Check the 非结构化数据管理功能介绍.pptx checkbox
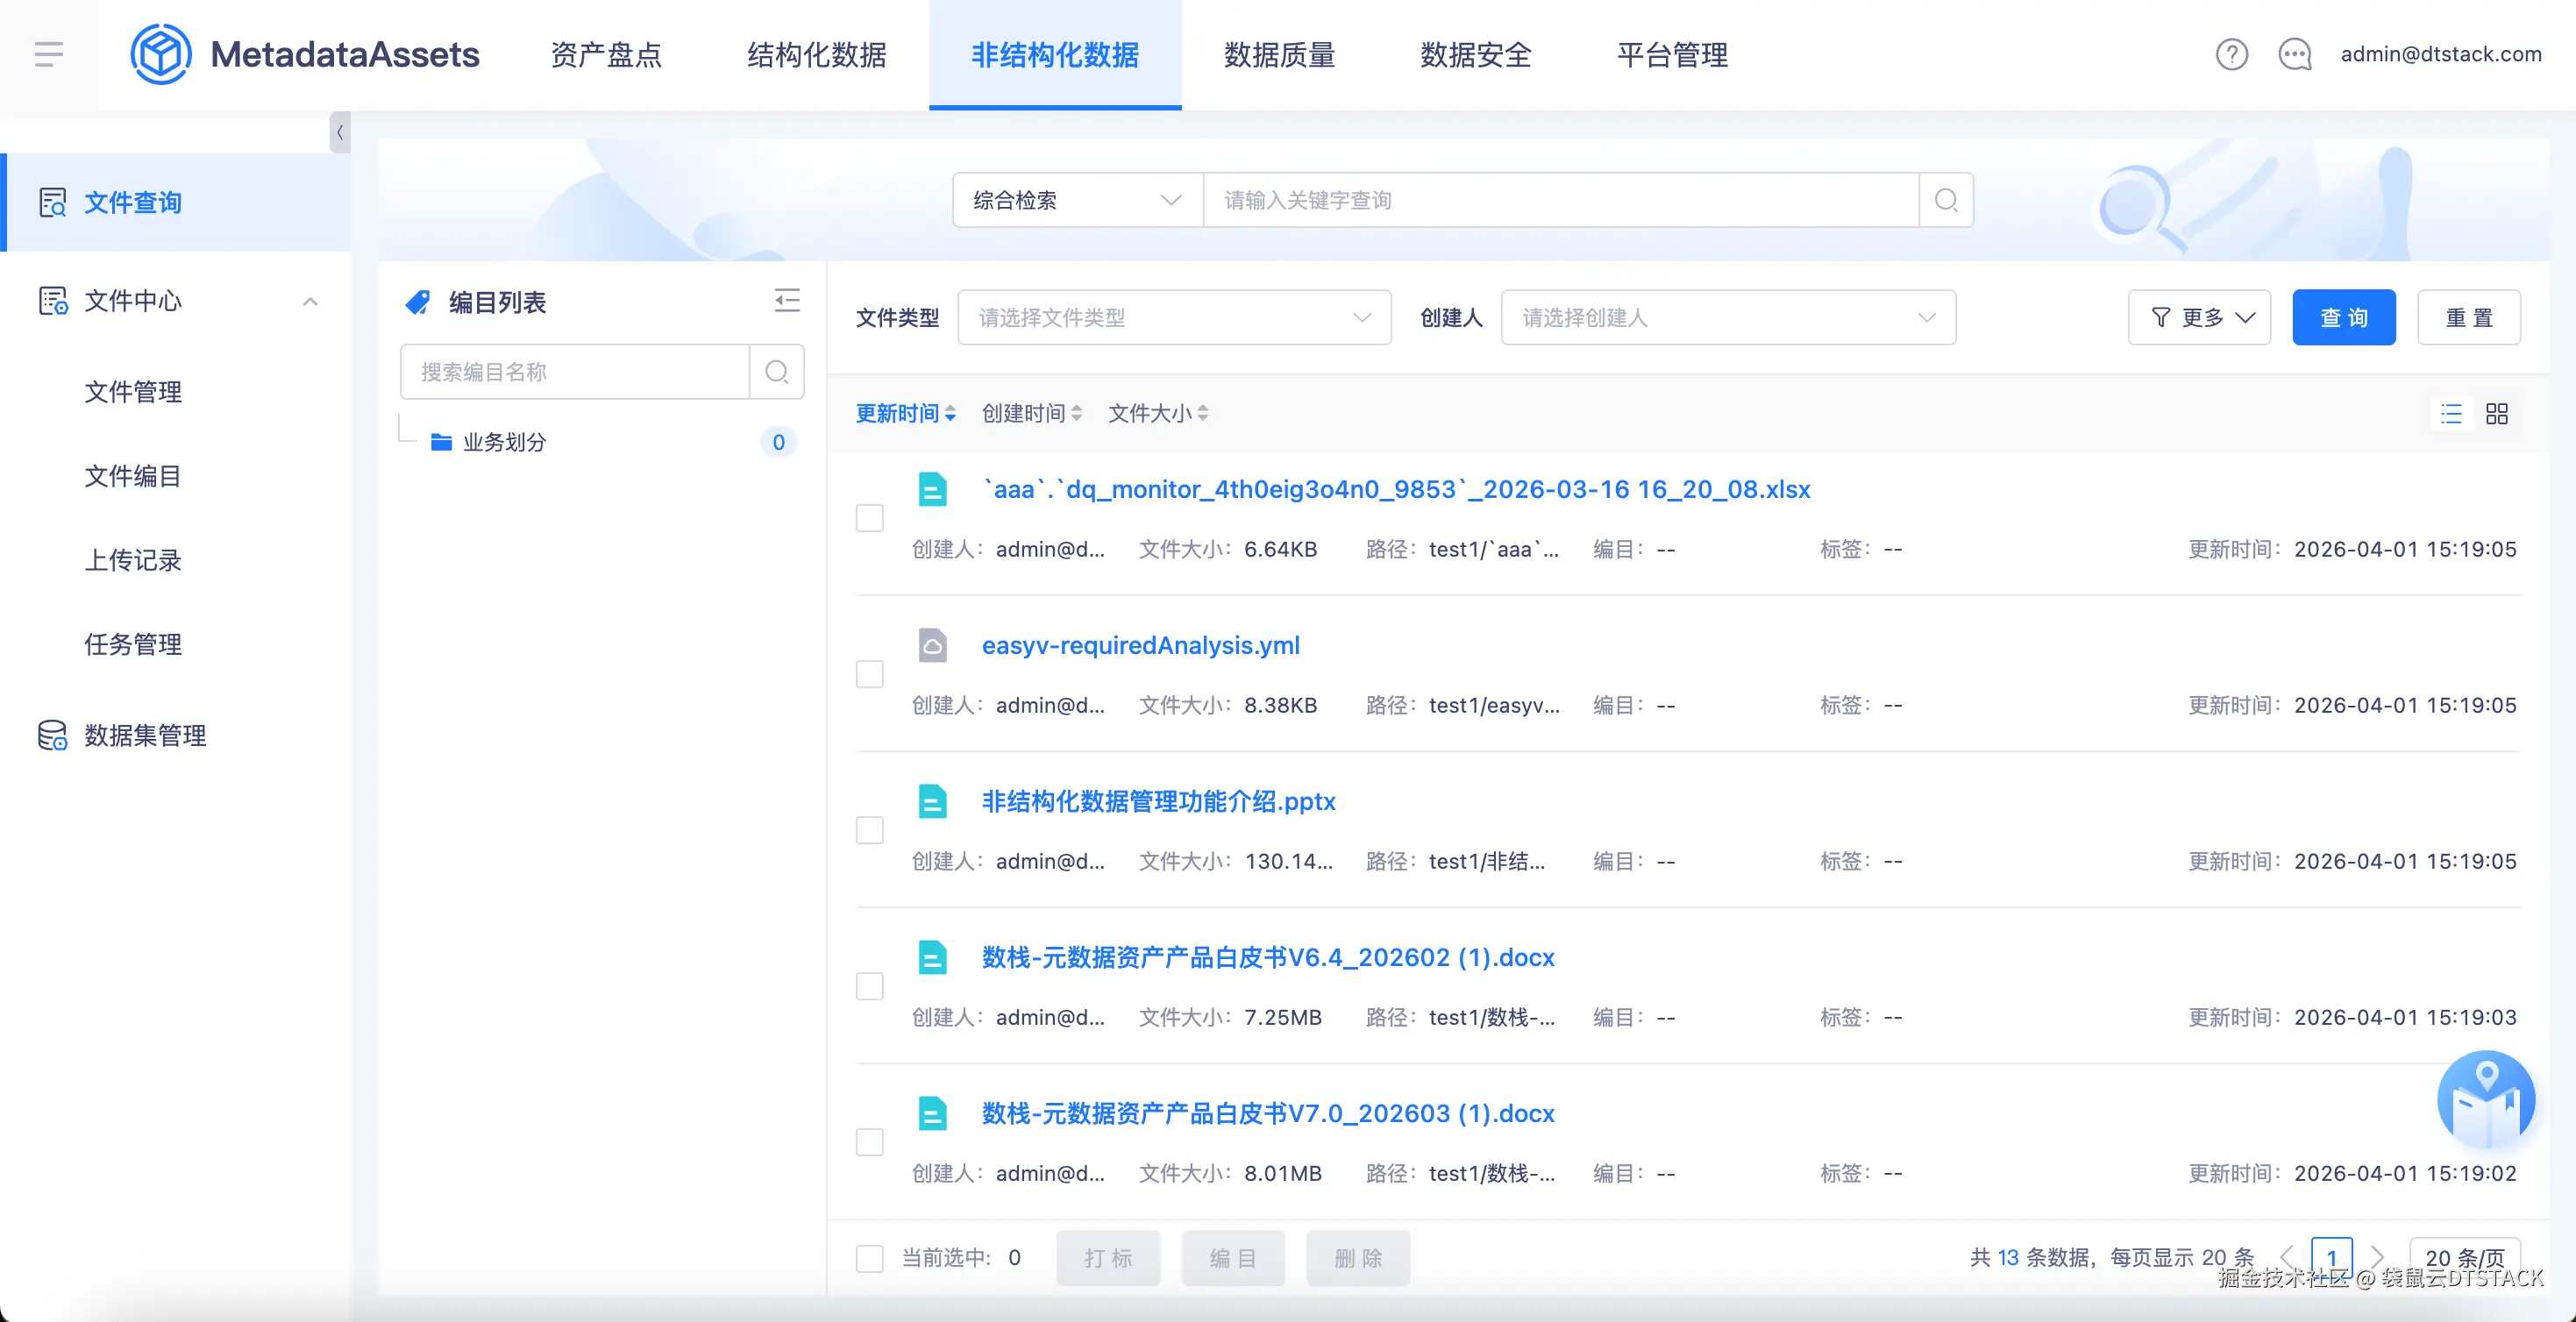 click(x=870, y=830)
